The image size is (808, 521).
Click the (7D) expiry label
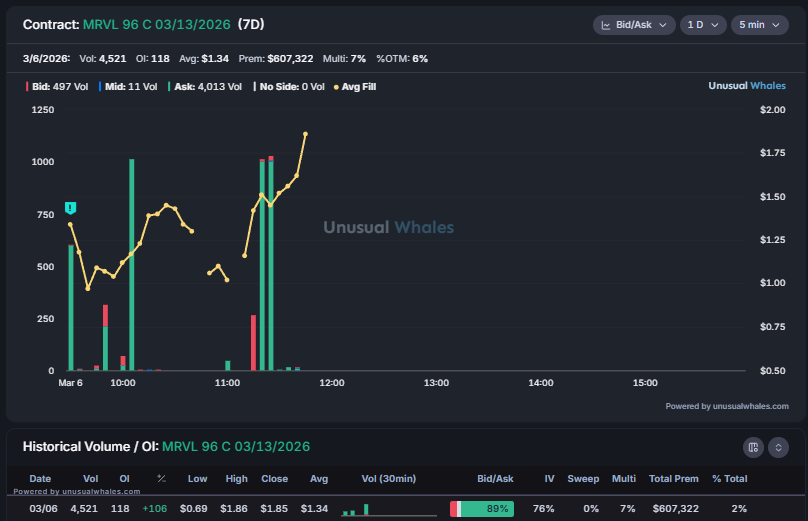pos(251,24)
